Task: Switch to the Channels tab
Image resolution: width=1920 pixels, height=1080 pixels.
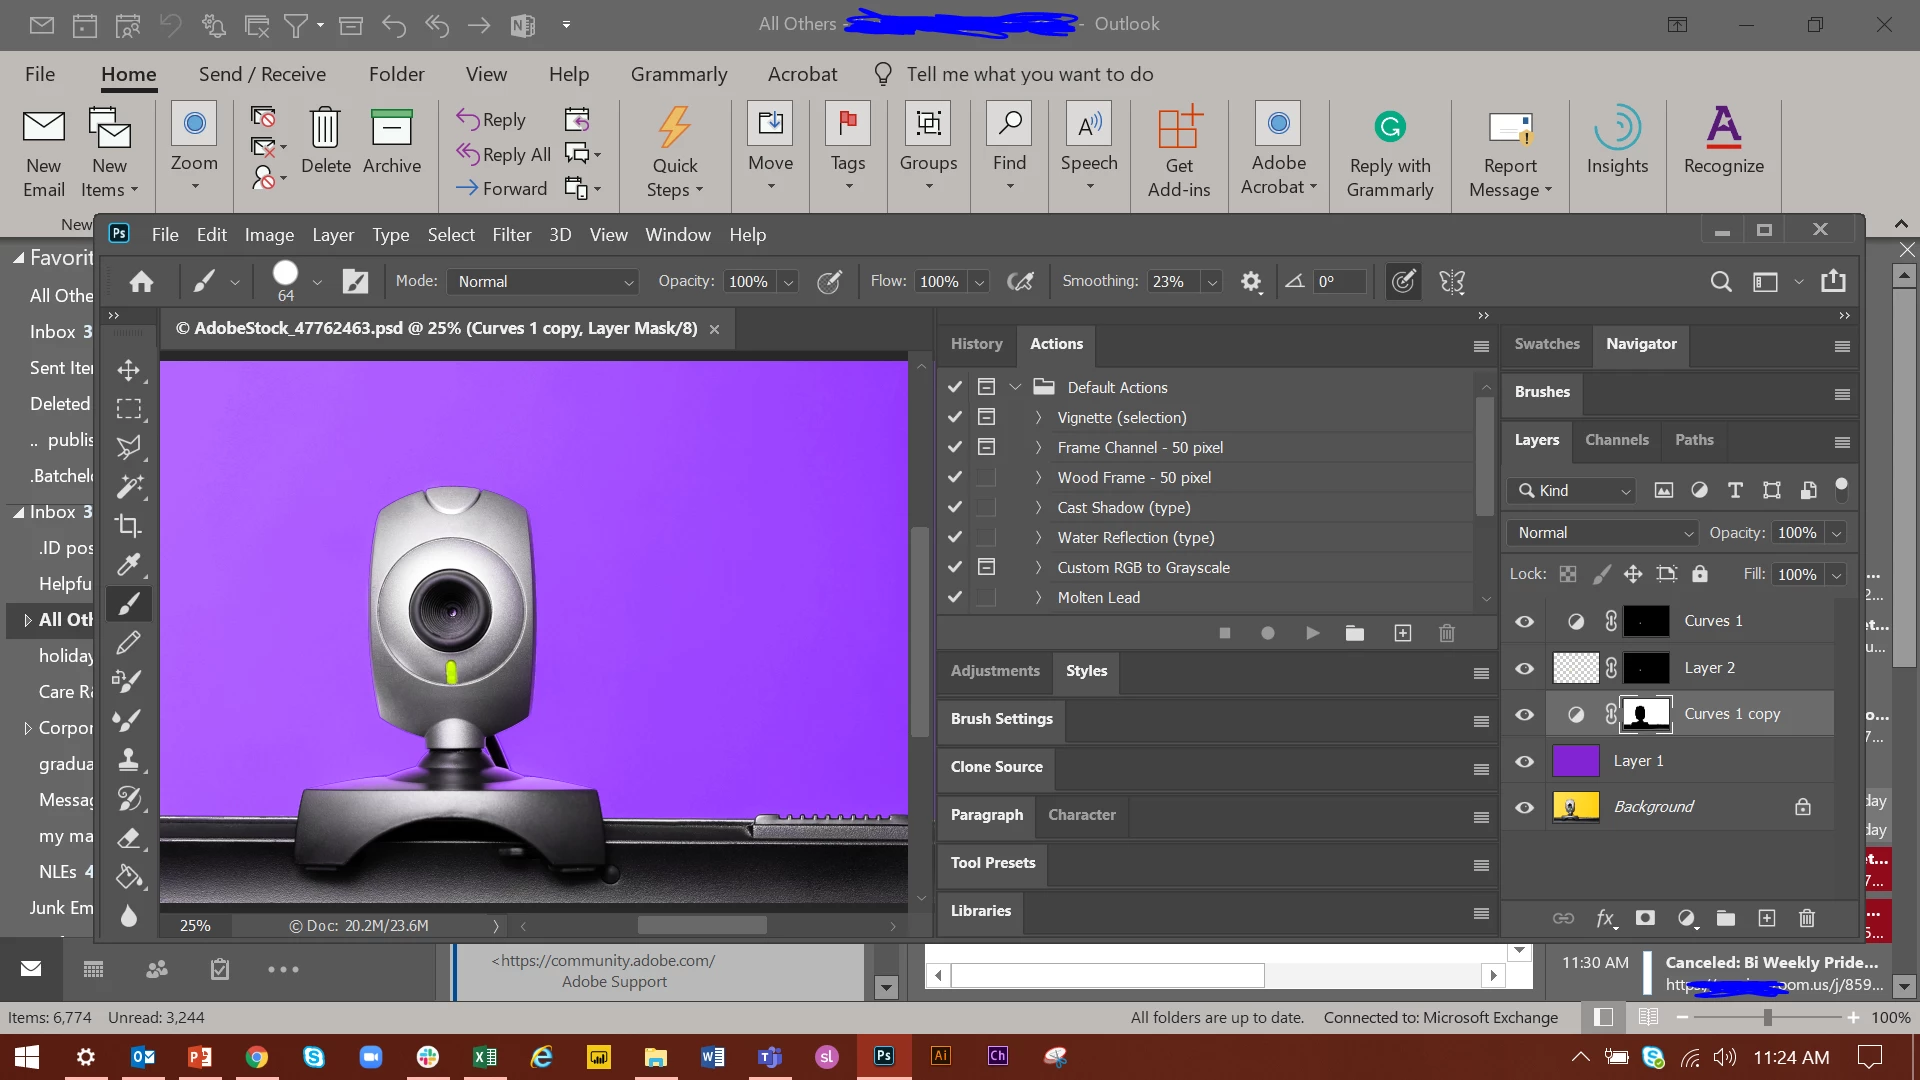Action: pyautogui.click(x=1616, y=440)
